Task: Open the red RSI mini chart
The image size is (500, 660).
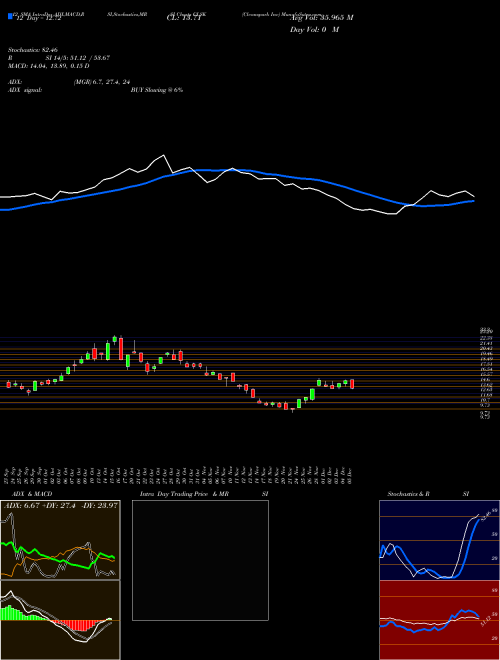Action: point(439,620)
